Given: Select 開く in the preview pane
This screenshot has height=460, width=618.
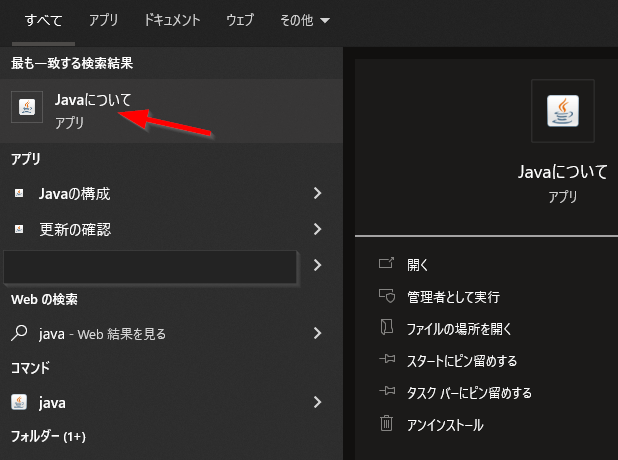Looking at the screenshot, I should [418, 265].
